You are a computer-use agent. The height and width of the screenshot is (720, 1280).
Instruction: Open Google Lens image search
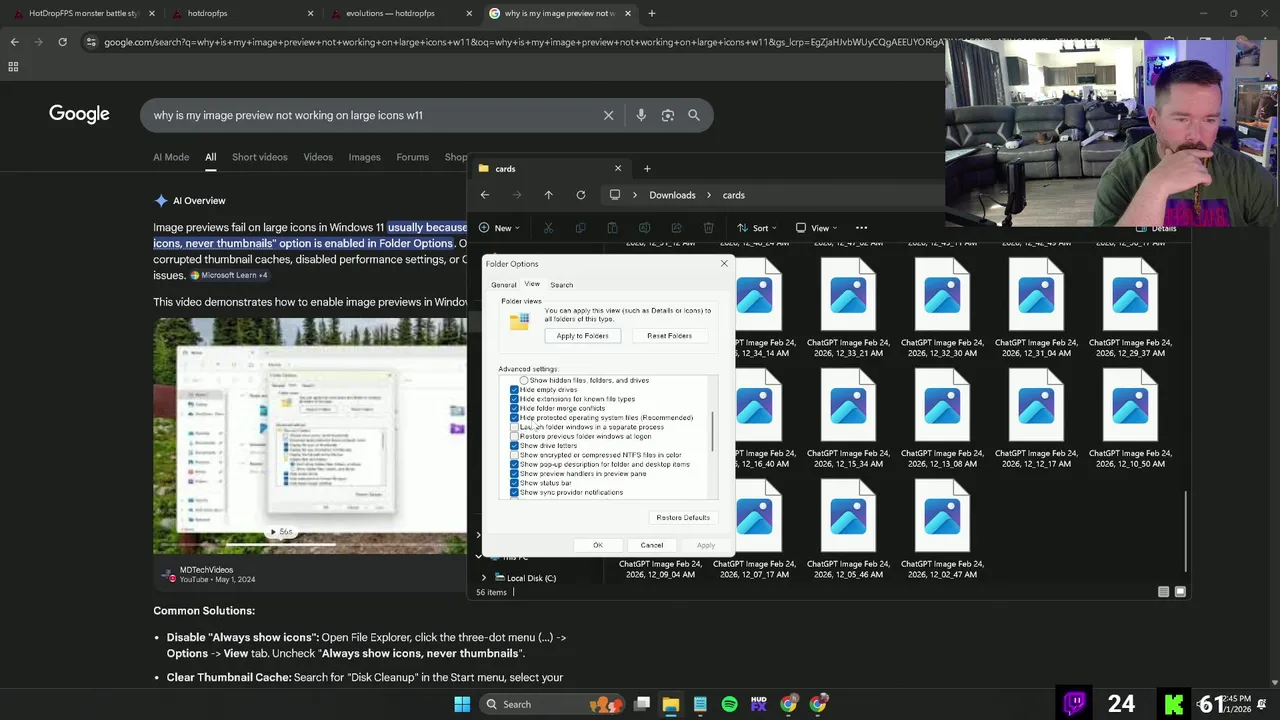[667, 115]
